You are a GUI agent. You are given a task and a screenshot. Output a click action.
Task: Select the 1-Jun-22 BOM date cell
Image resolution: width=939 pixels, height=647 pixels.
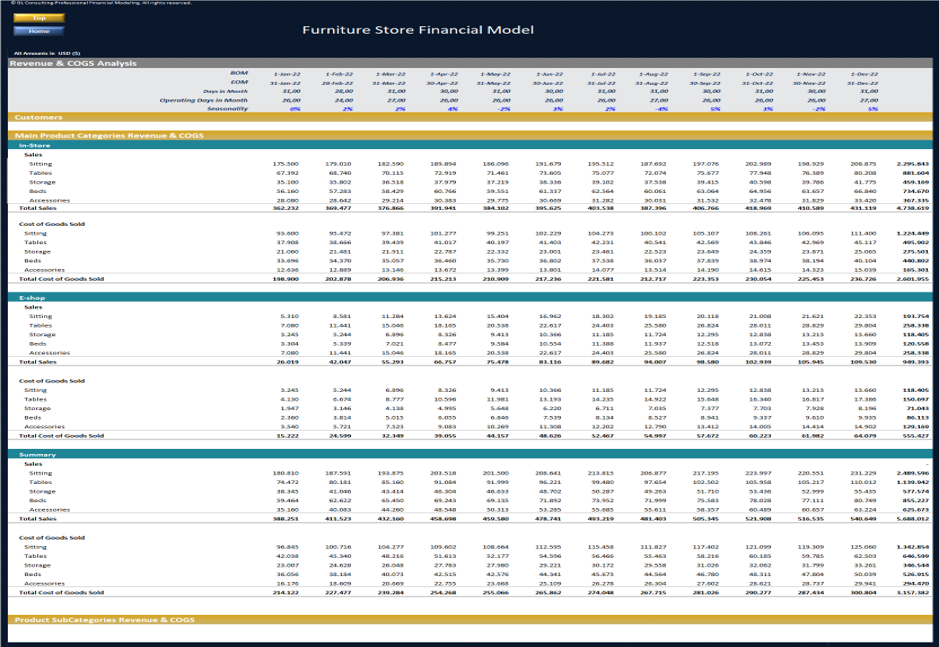549,74
